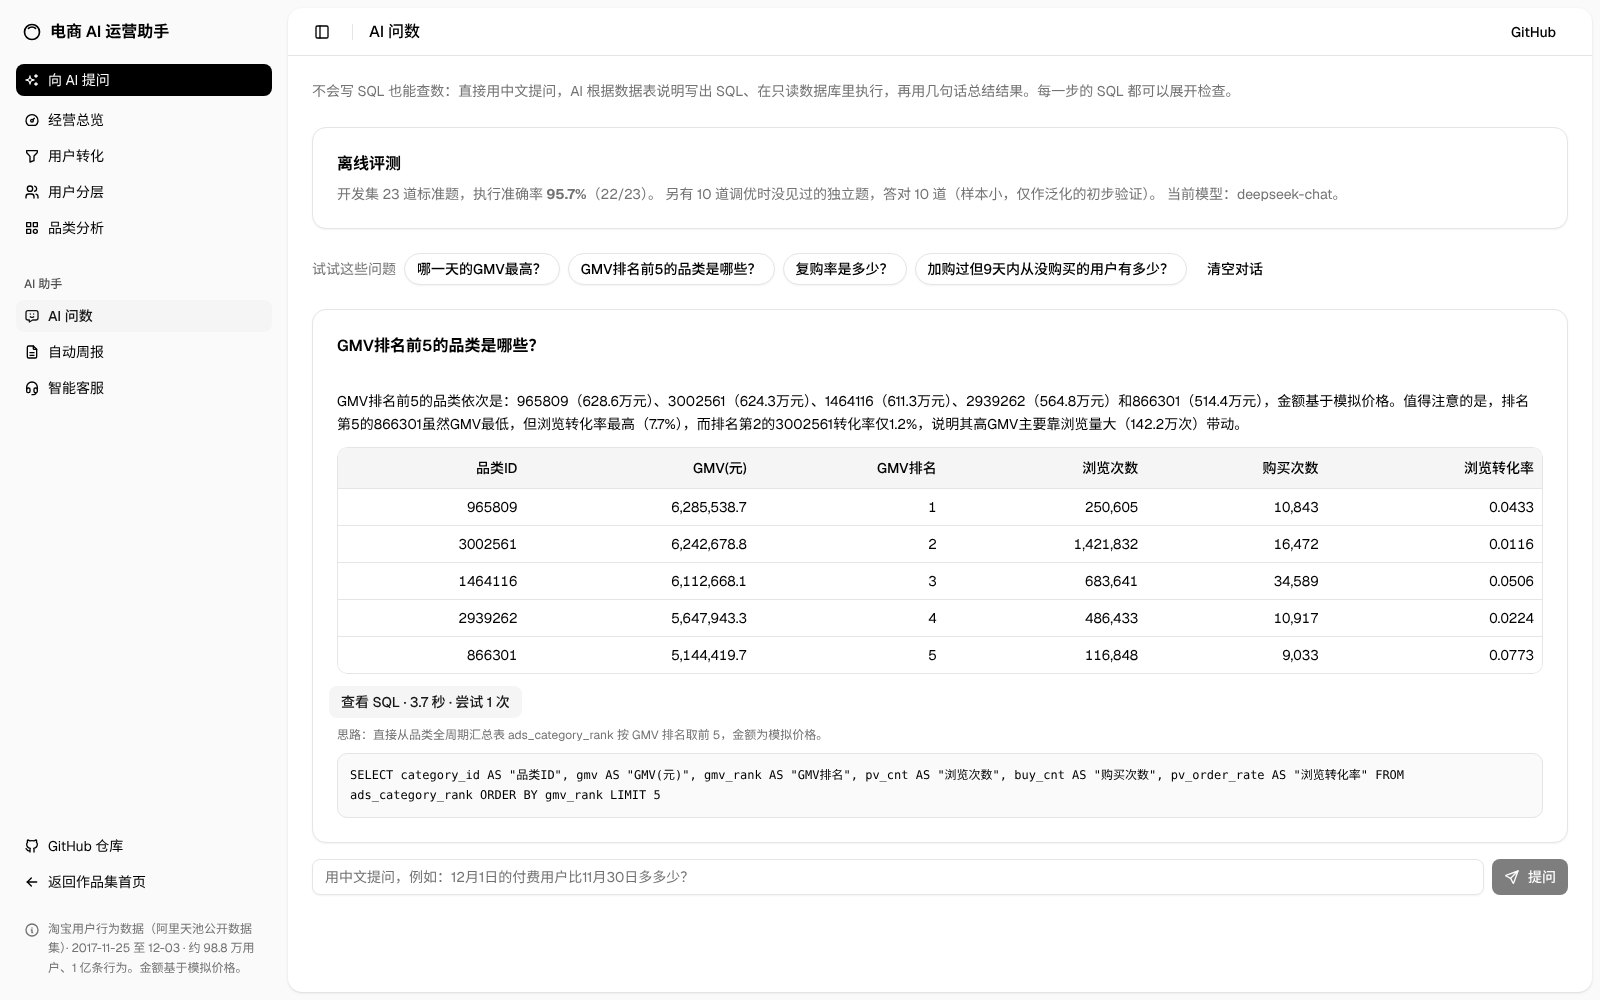The image size is (1600, 1000).
Task: Click 浏览次数 cell 486,433
Action: (x=1111, y=618)
